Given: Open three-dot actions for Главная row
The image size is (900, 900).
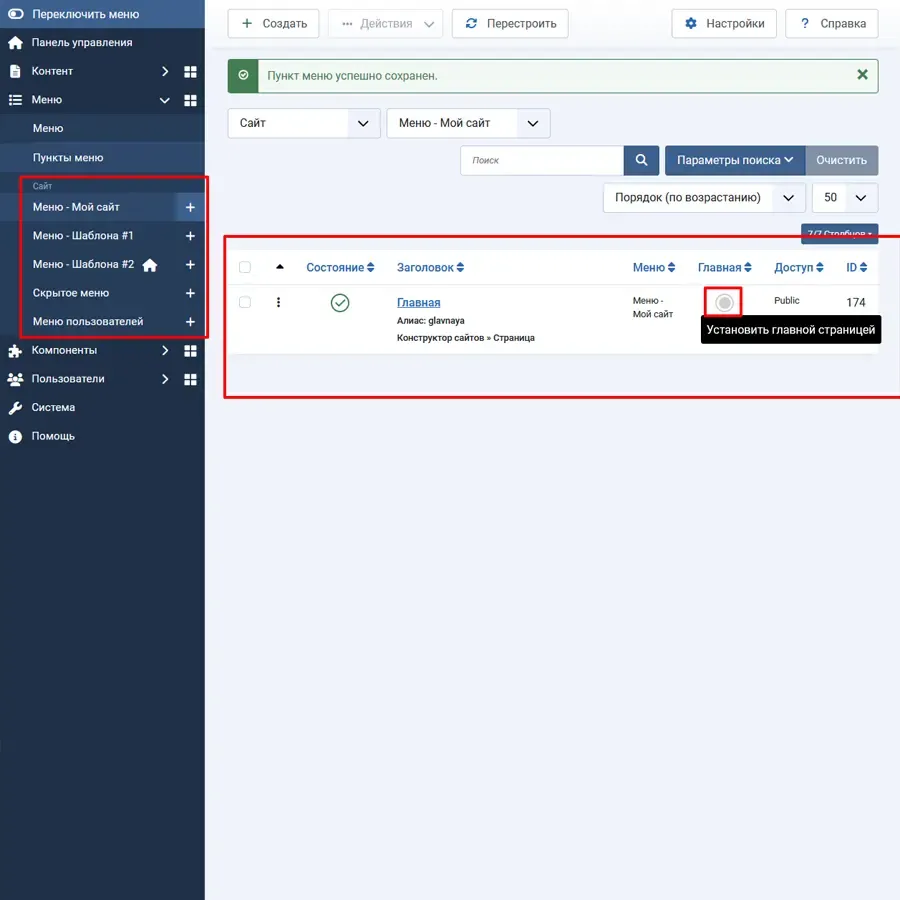Looking at the screenshot, I should click(x=279, y=302).
